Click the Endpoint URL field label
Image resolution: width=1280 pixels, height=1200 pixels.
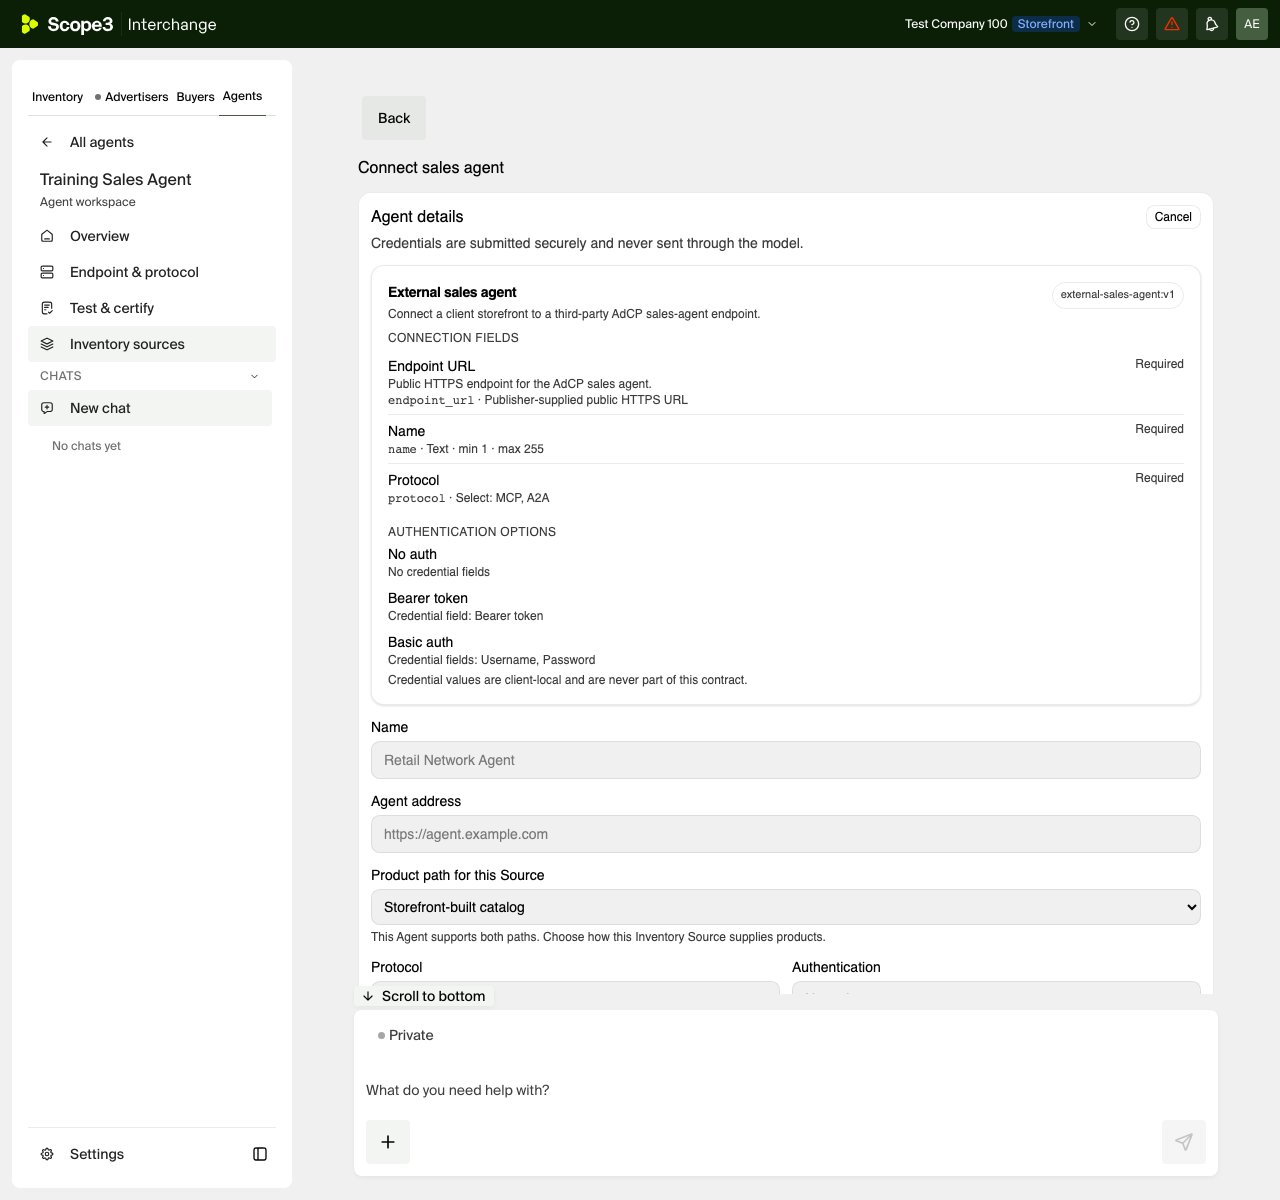[432, 366]
